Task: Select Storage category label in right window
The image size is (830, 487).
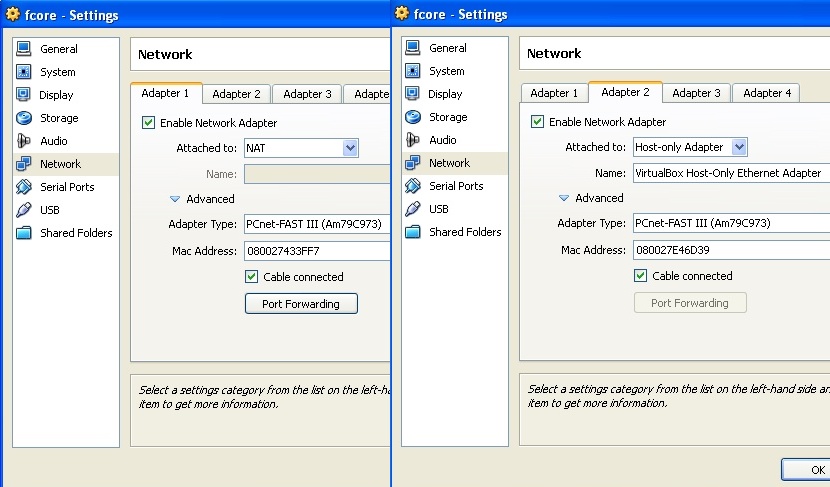Action: point(448,117)
